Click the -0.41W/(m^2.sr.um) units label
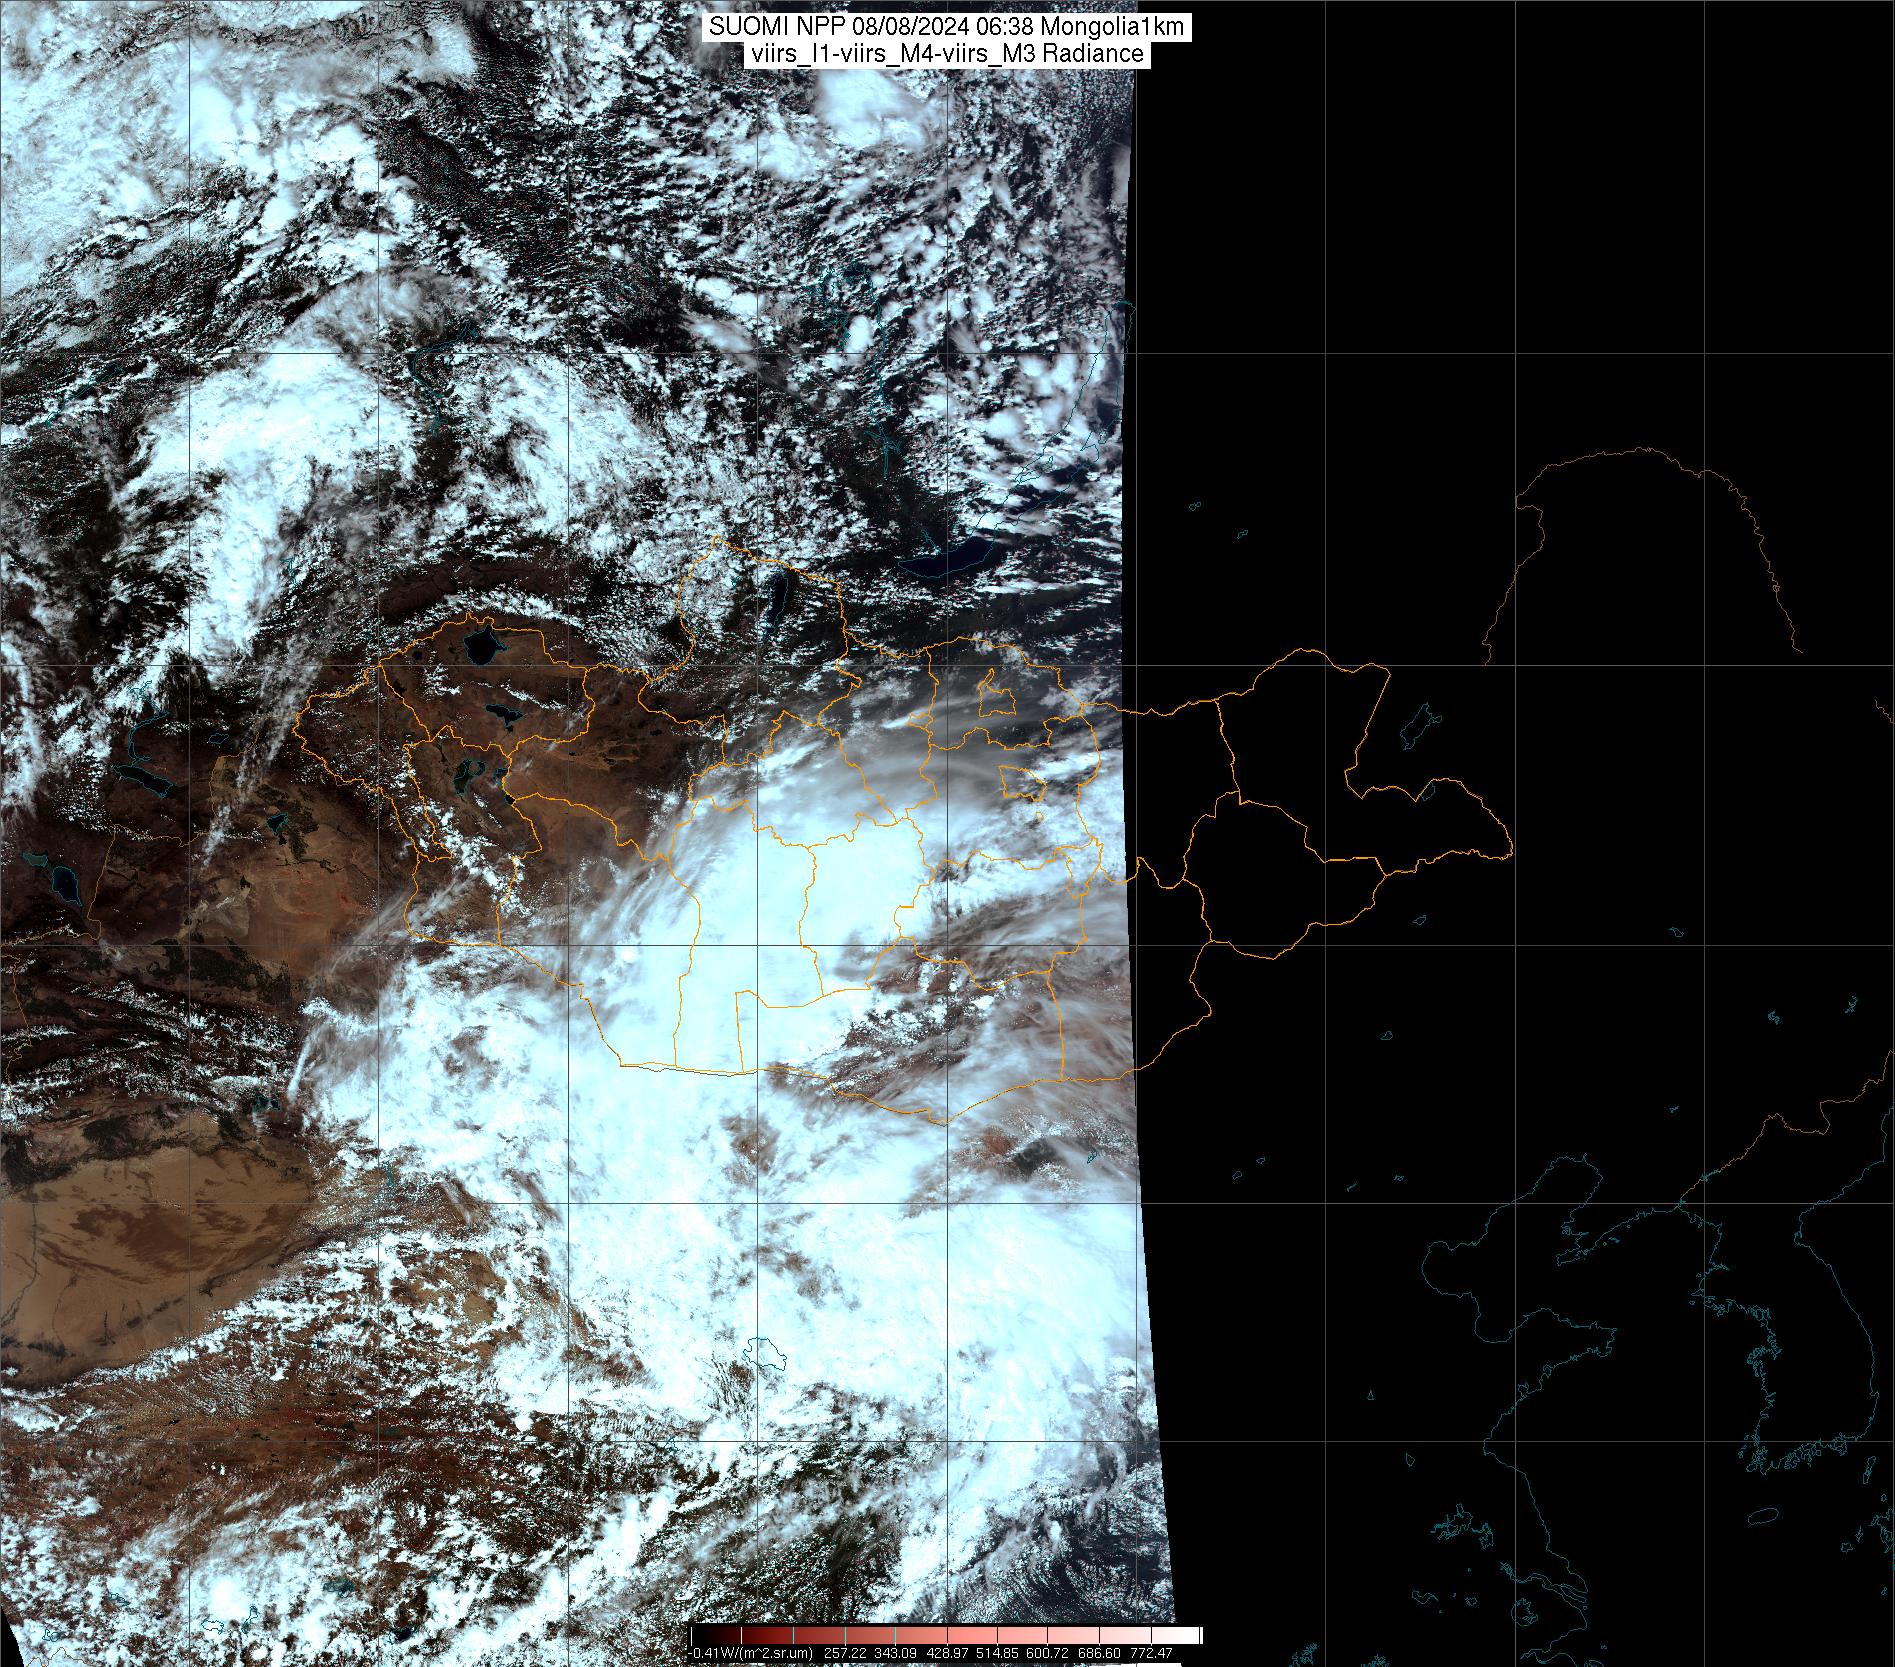1895x1667 pixels. pyautogui.click(x=752, y=1653)
